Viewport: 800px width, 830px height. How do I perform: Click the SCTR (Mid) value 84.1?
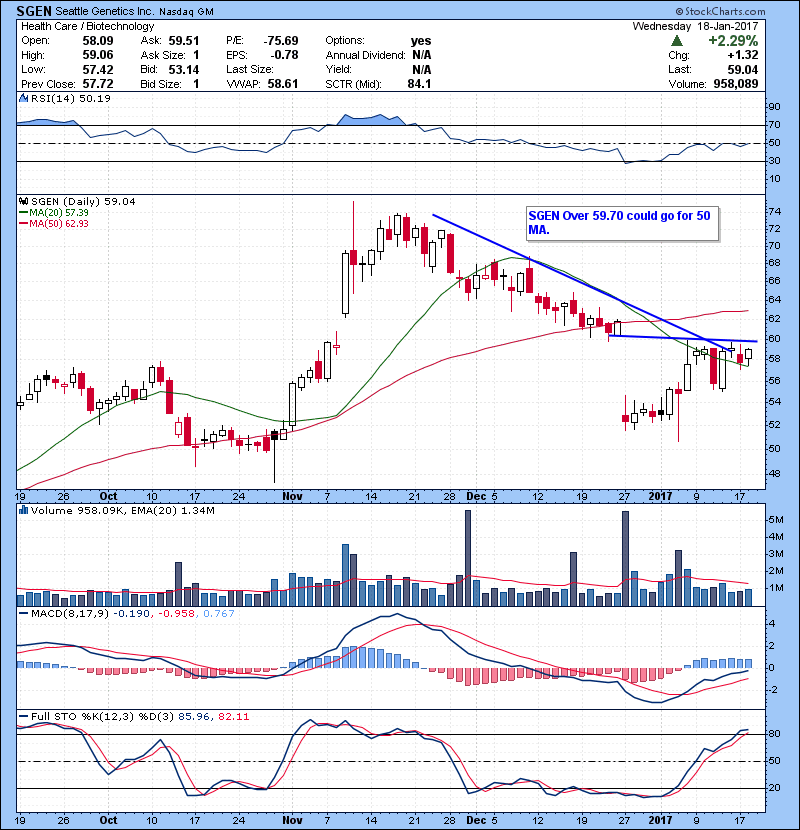(x=419, y=84)
